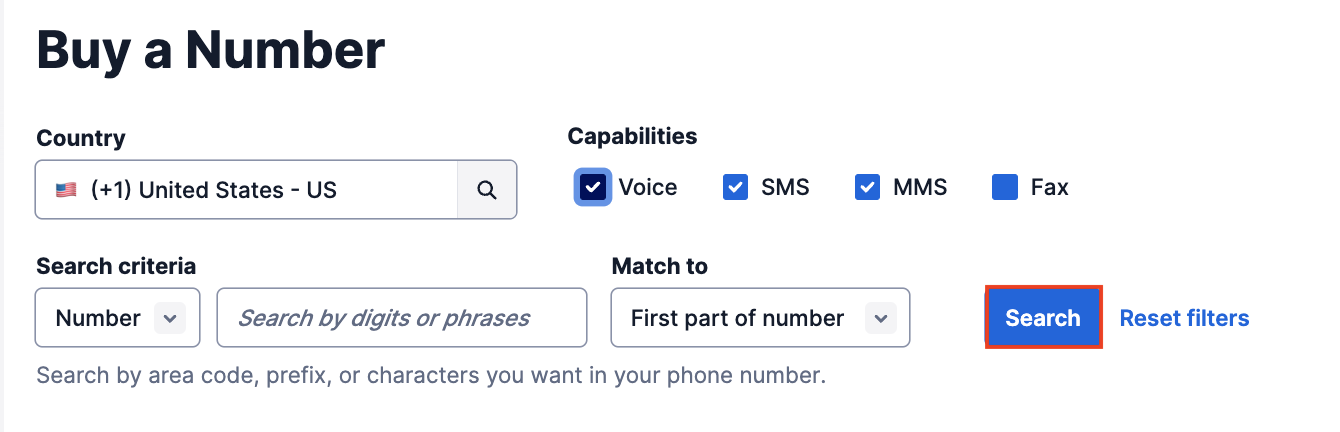
Task: Focus the Search by digits or phrases field
Action: 402,318
